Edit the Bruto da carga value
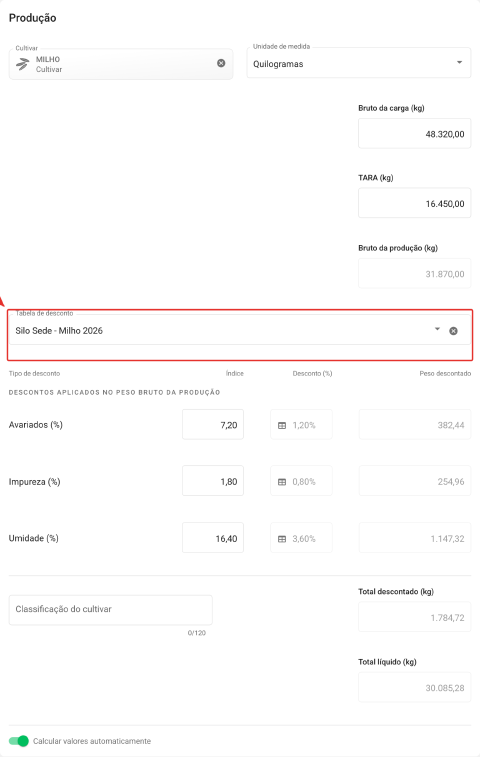Screen dimensions: 480x757 pos(414,133)
